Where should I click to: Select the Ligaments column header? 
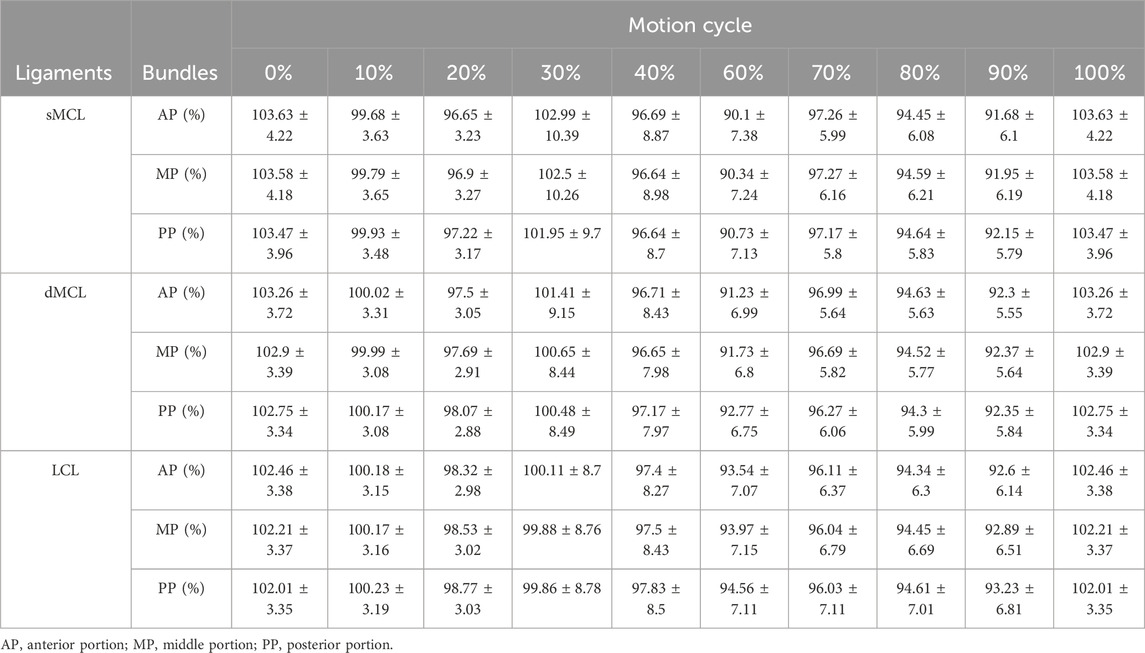tap(65, 72)
